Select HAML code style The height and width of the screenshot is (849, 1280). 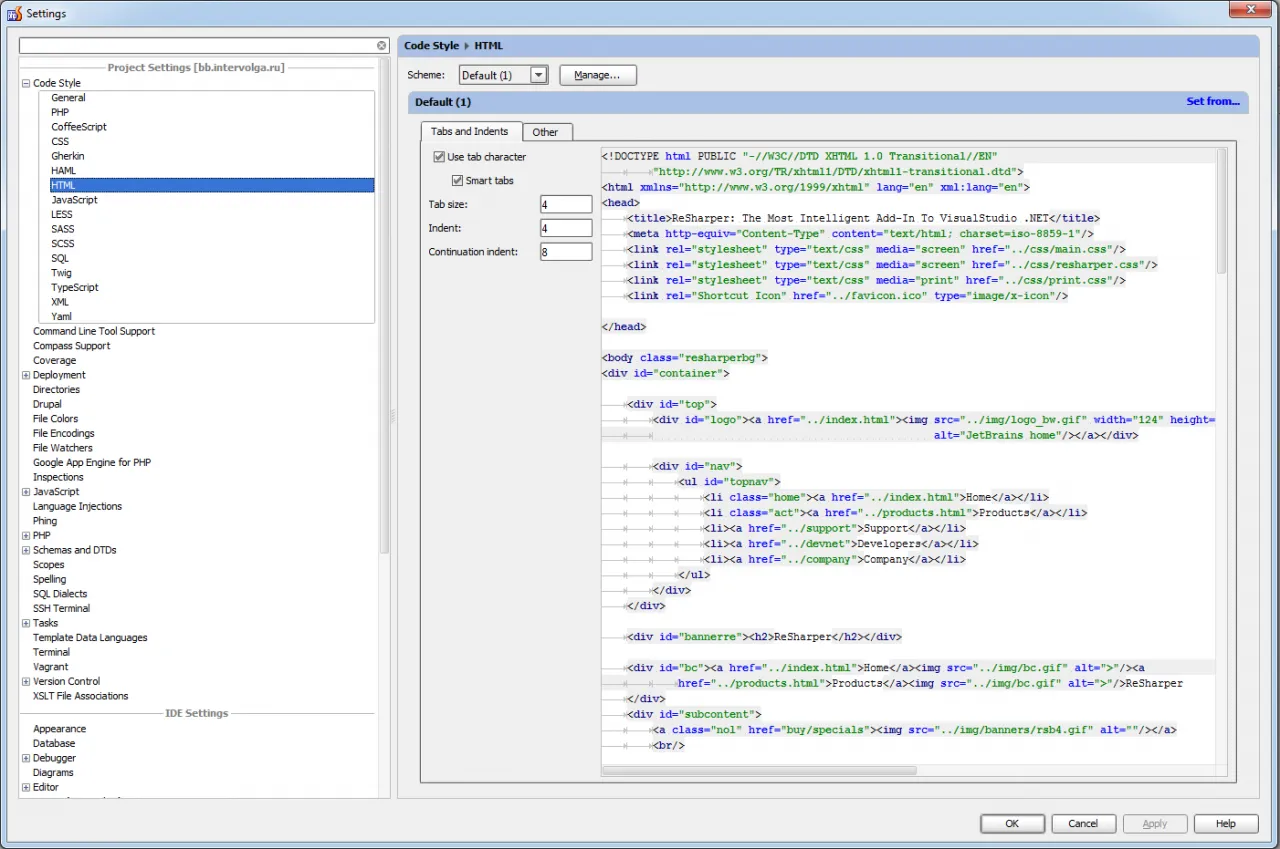pos(63,171)
